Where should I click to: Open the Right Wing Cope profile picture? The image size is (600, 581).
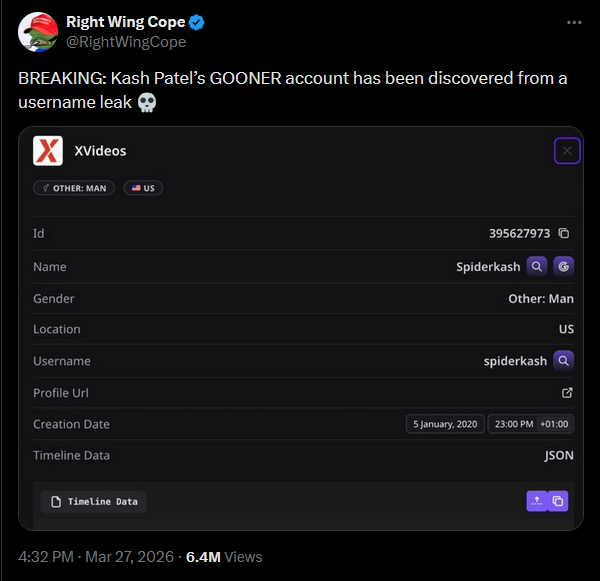tap(37, 32)
